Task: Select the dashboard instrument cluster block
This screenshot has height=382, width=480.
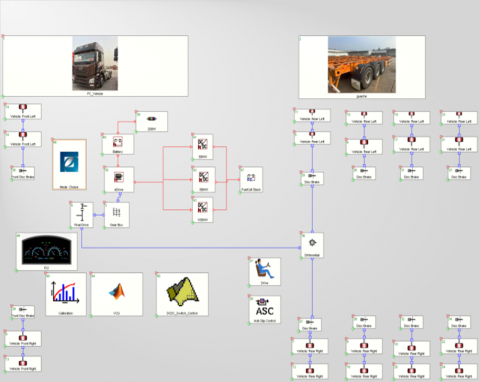Action: pyautogui.click(x=47, y=252)
